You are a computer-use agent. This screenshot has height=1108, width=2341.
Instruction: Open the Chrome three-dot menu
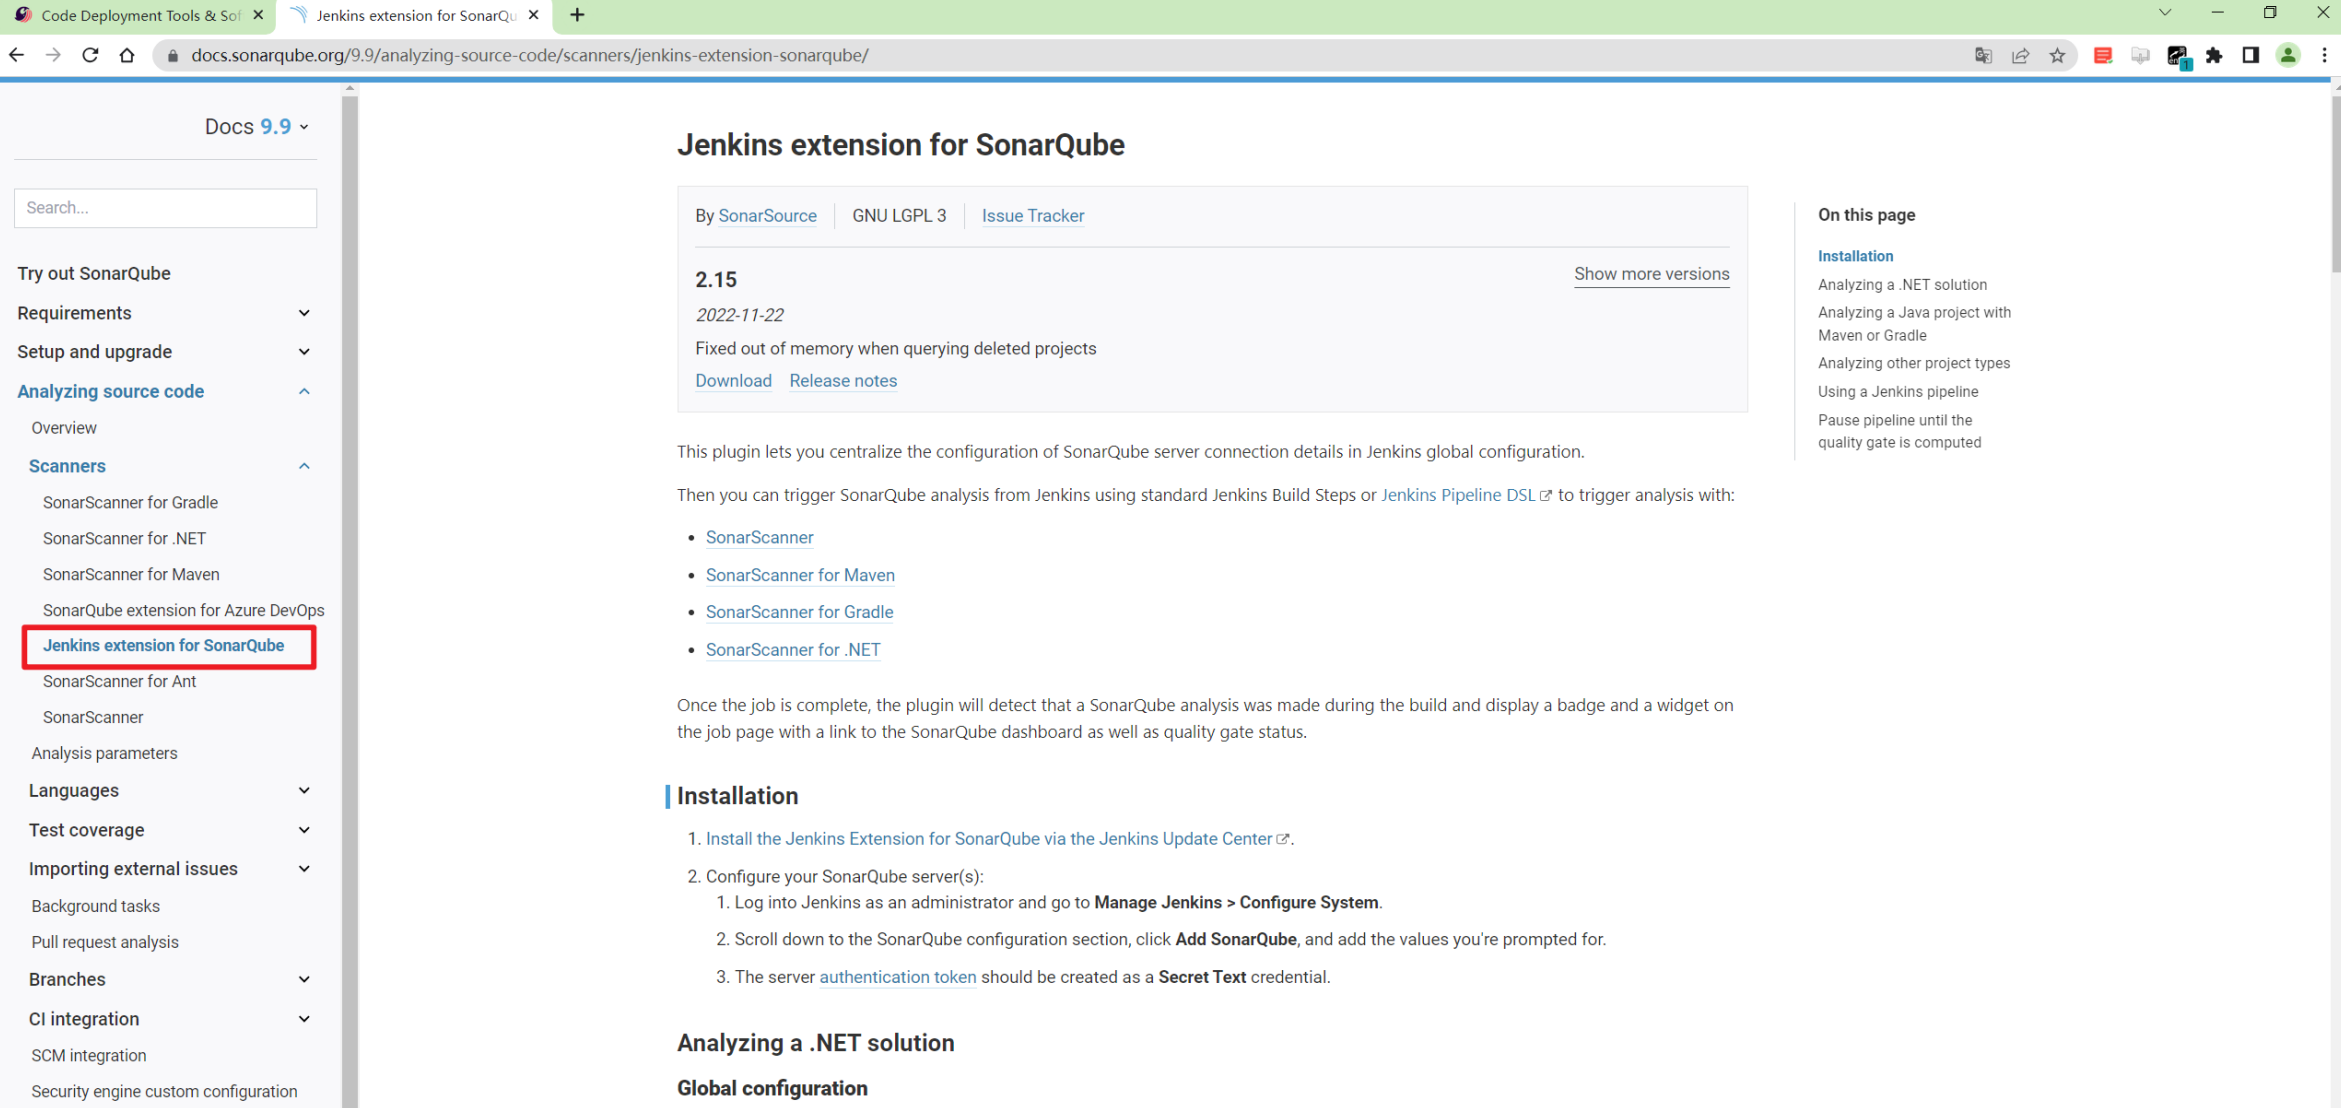point(2324,55)
